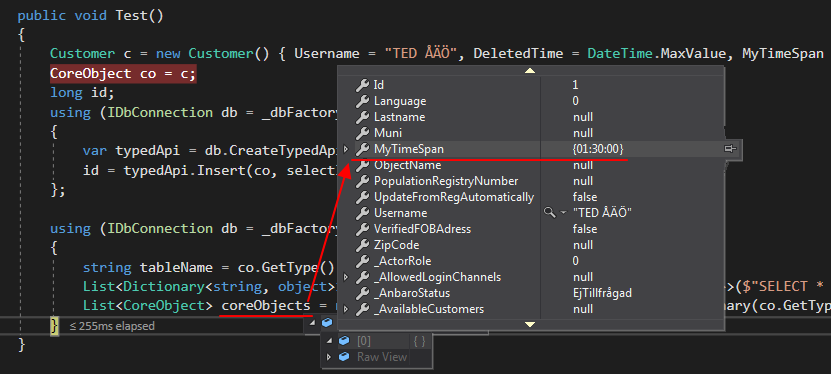Click the cube icon of coreObjects datatip
This screenshot has height=374, width=831.
(x=327, y=323)
